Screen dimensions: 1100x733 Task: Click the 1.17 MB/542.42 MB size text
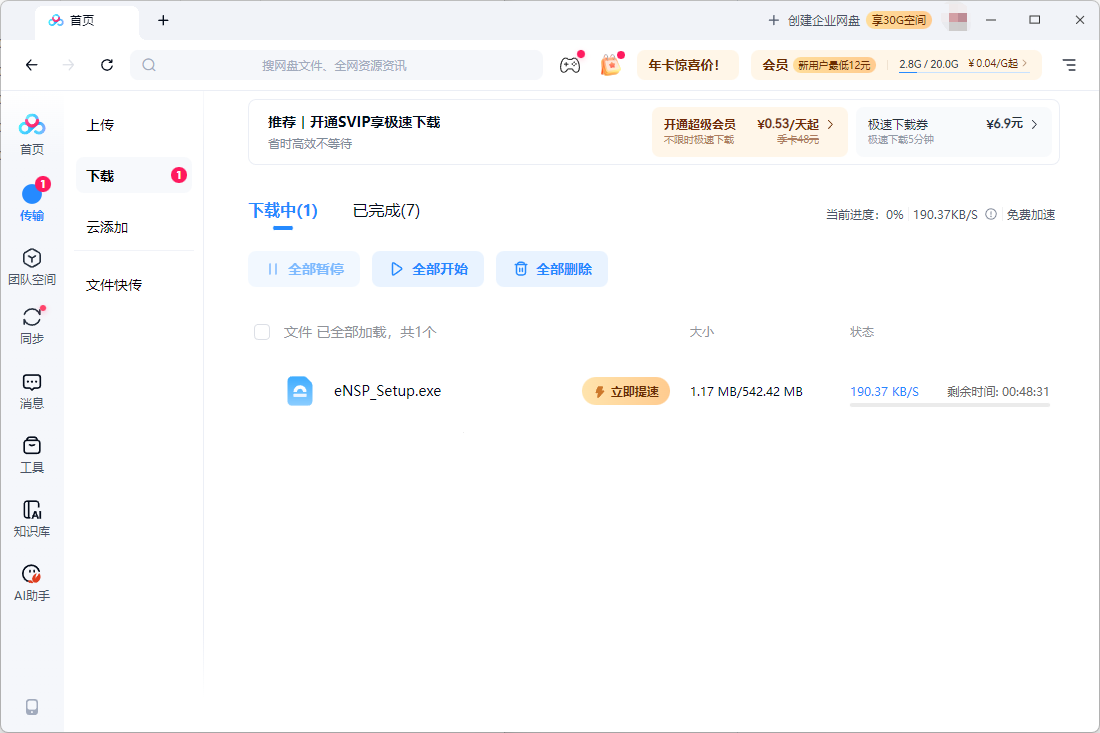746,391
